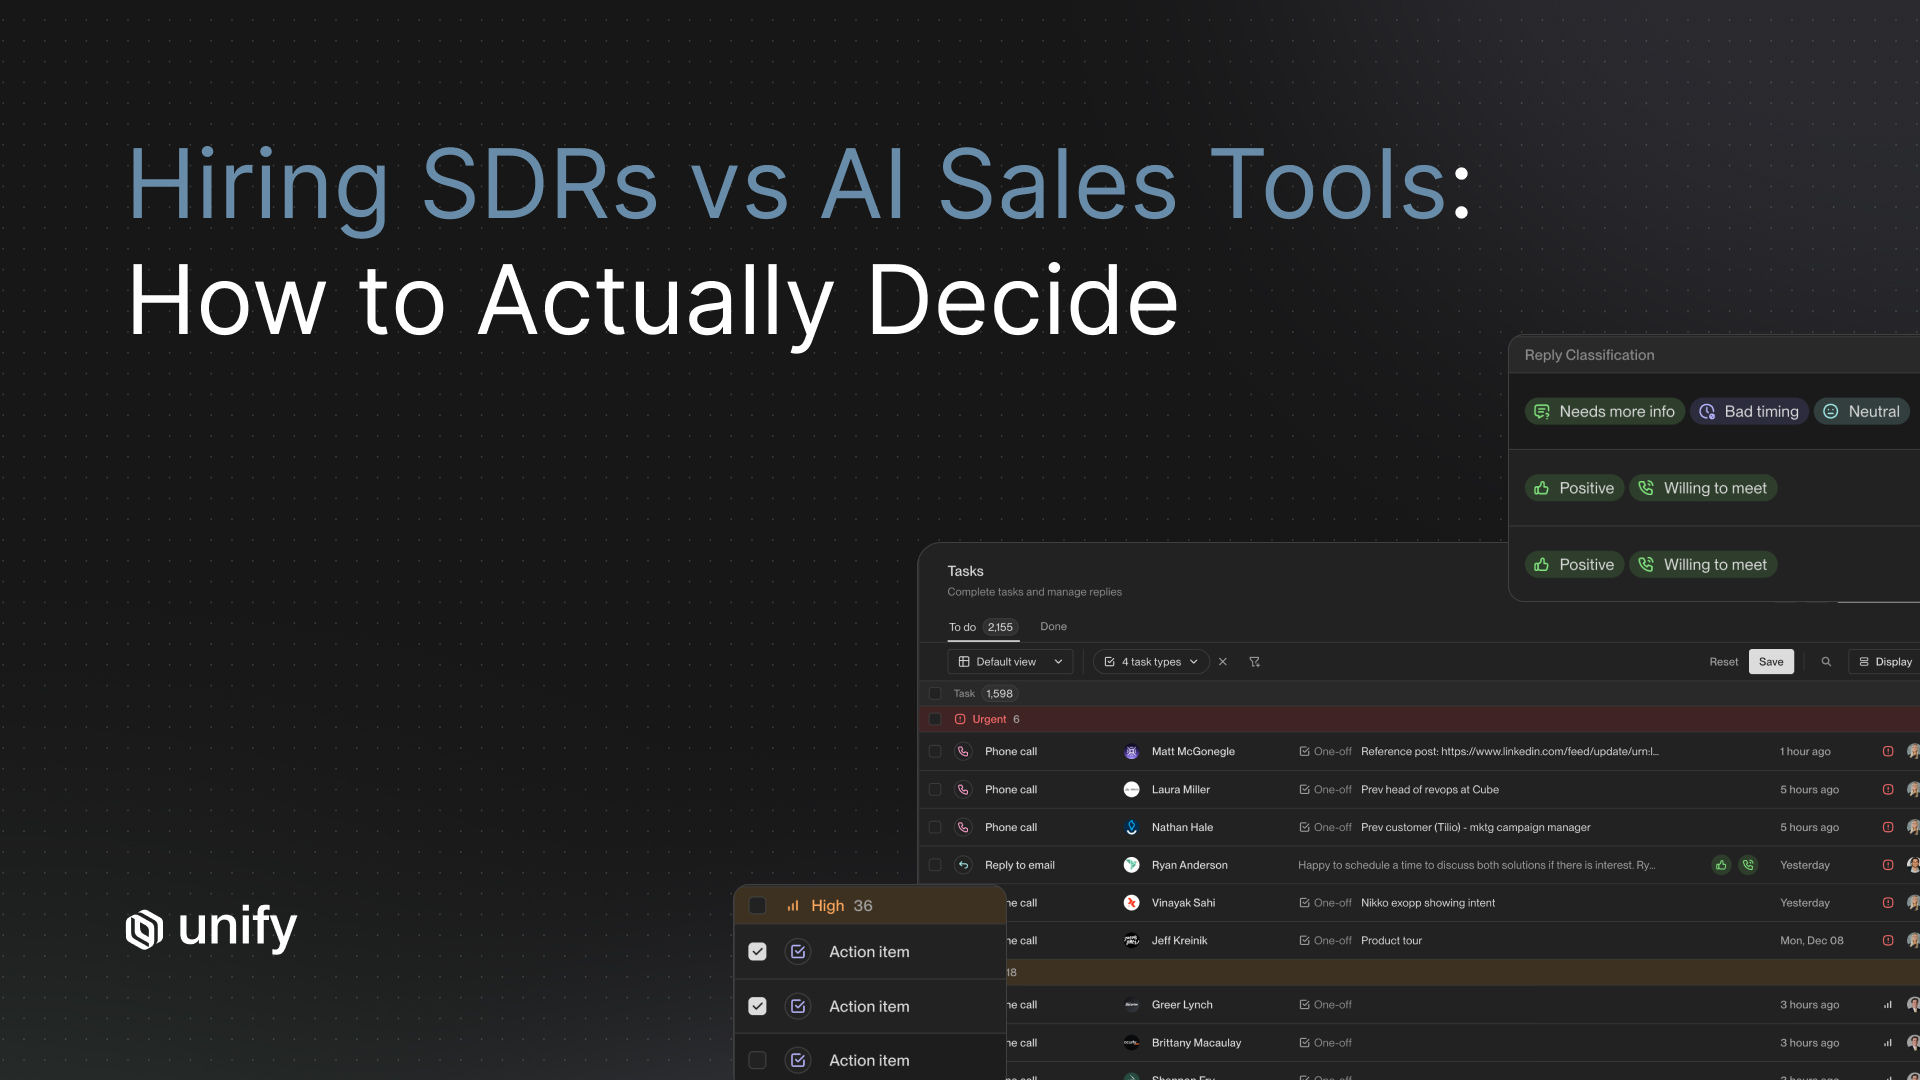The width and height of the screenshot is (1920, 1080).
Task: Click thumbs-up icon in Ryan Anderson row
Action: click(x=1721, y=866)
